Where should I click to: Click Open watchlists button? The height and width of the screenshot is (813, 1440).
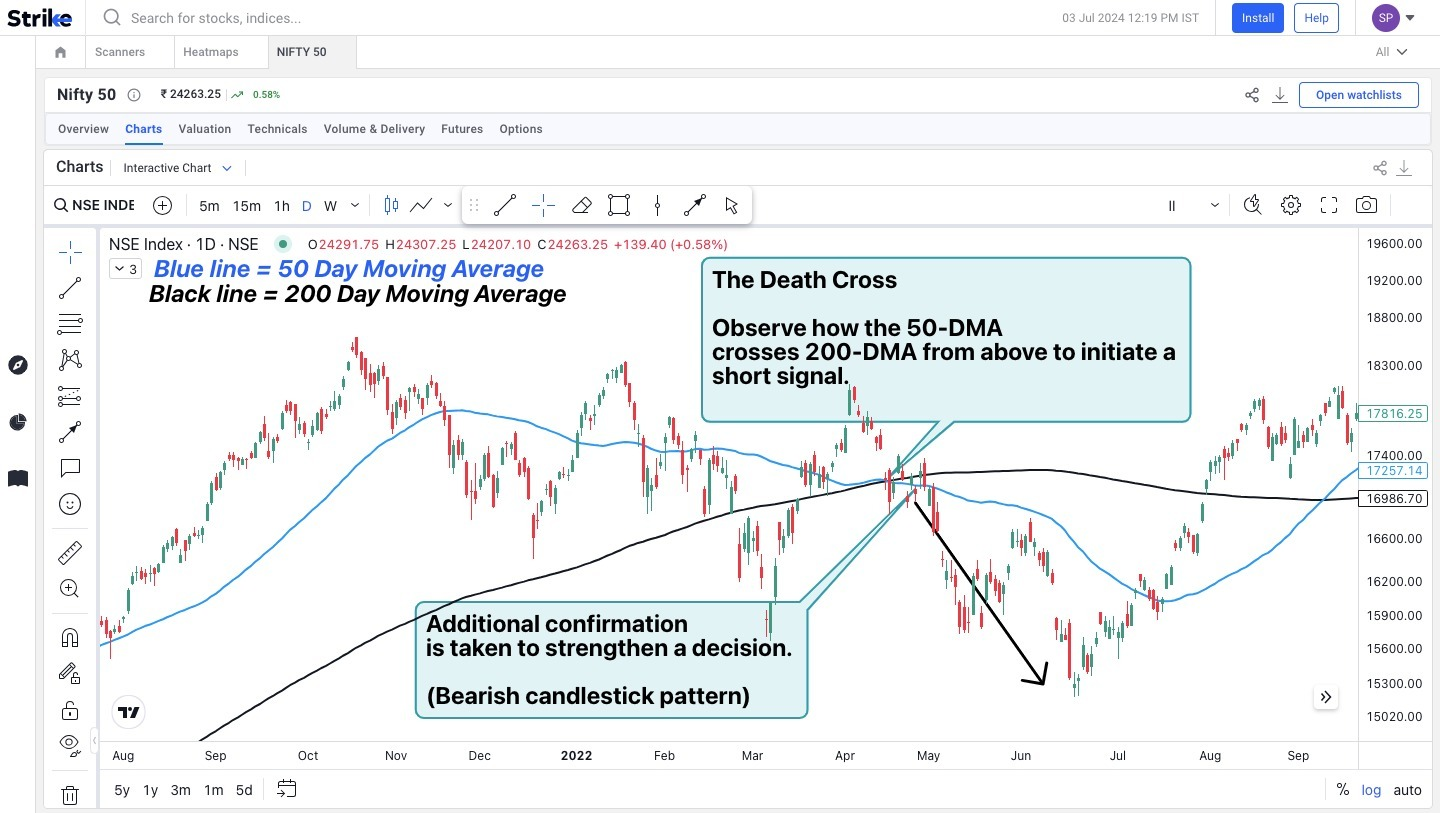[x=1359, y=95]
